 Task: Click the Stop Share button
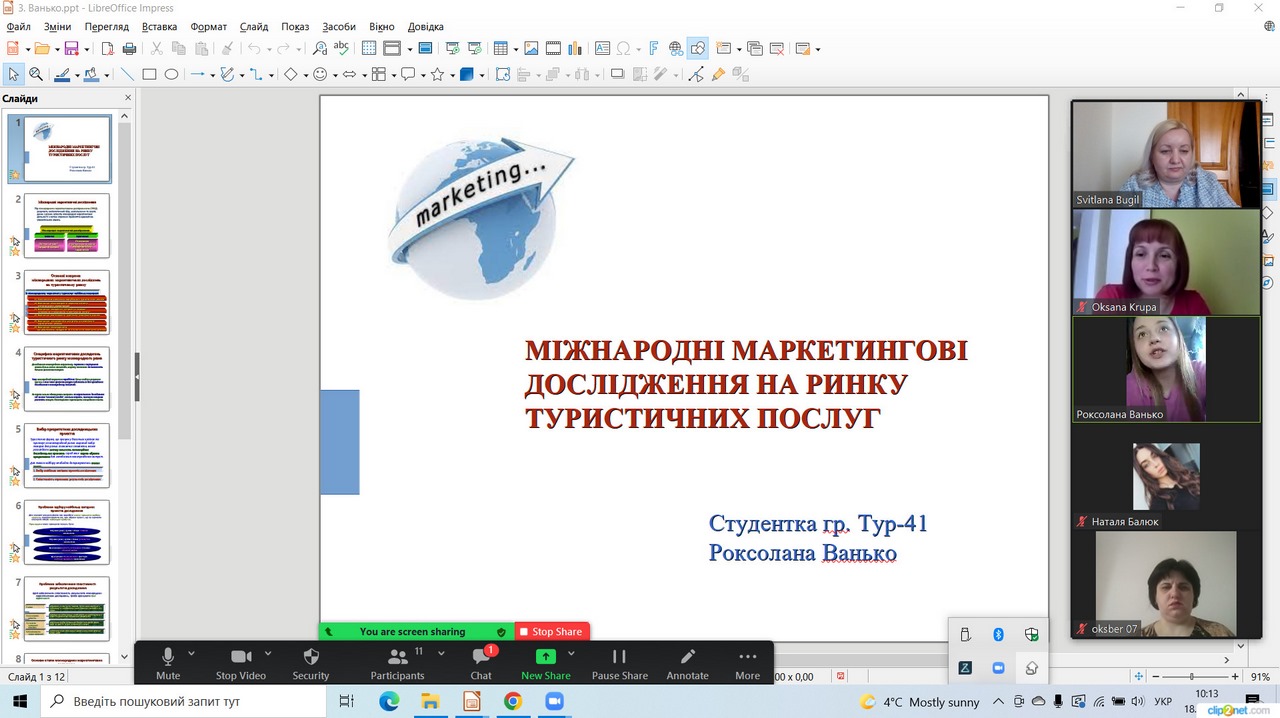(551, 632)
